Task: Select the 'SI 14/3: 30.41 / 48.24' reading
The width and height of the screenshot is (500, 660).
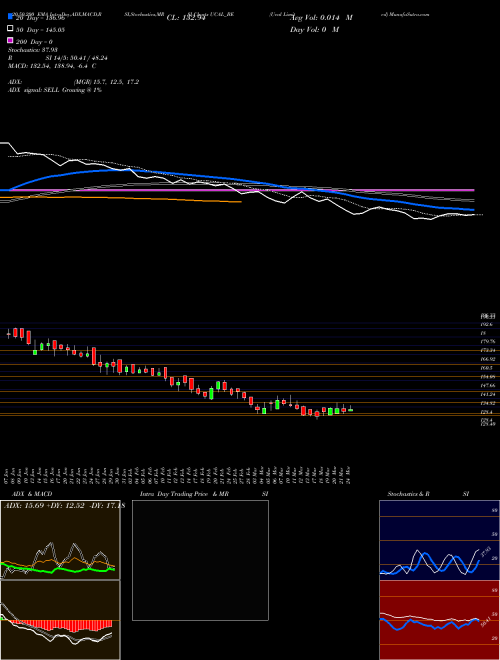Action: pos(77,58)
